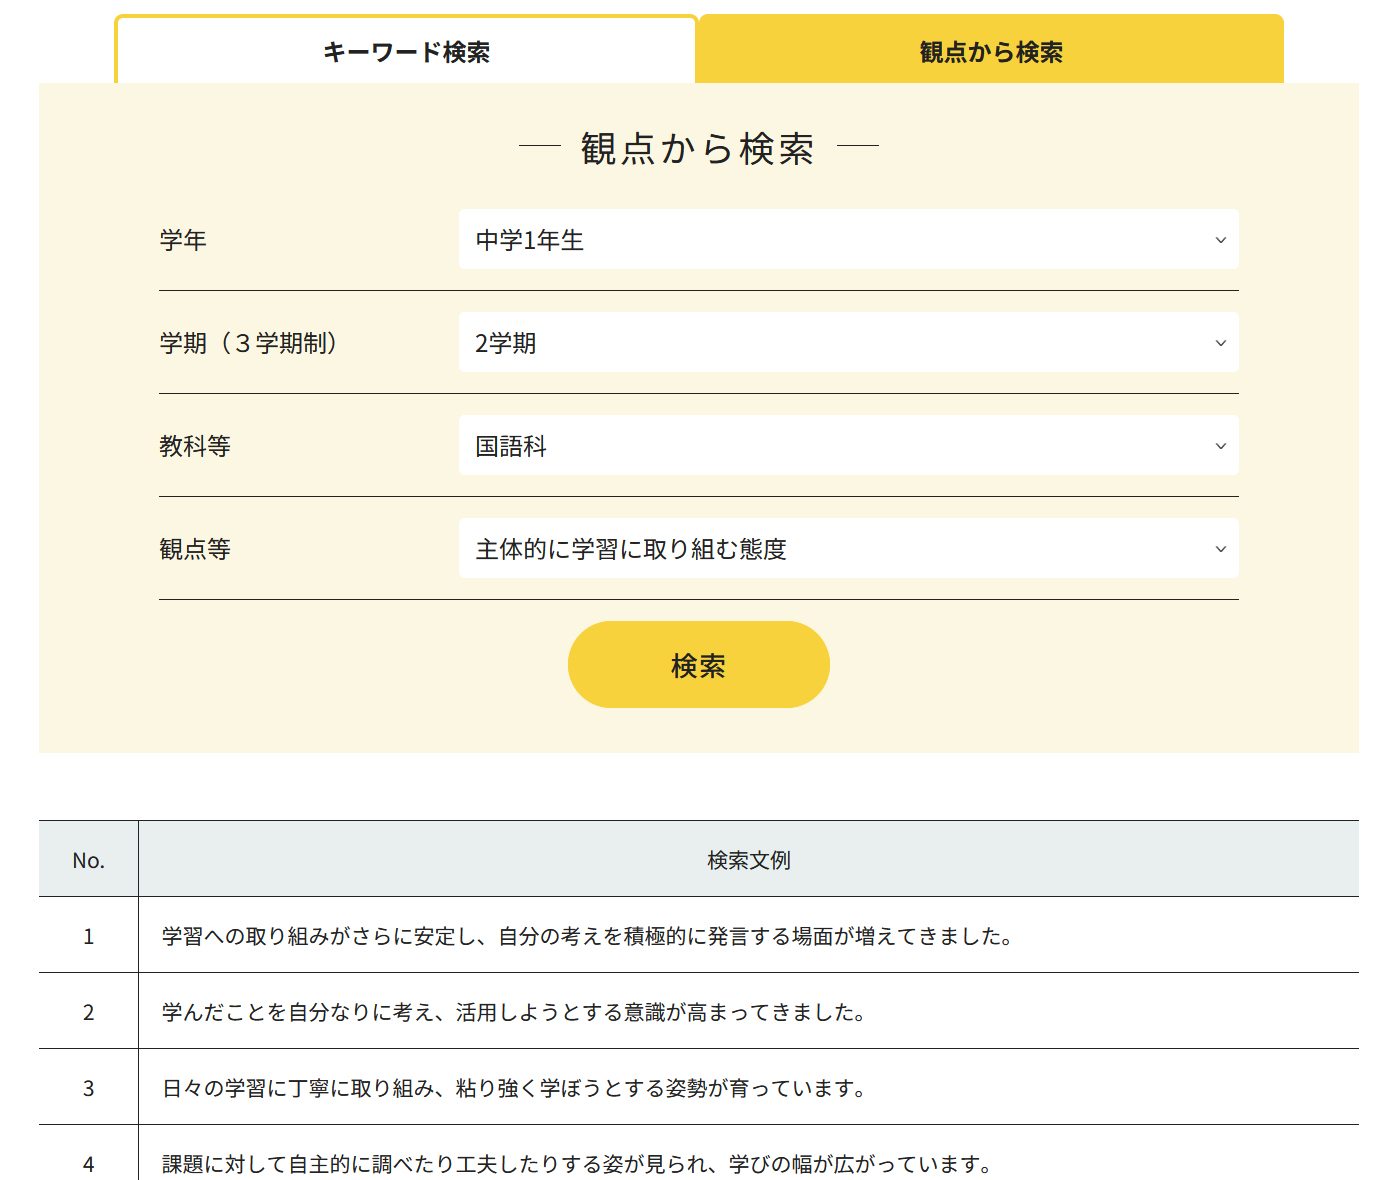1399x1180 pixels.
Task: Open the 教科等 dropdown showing 国語科
Action: (848, 446)
